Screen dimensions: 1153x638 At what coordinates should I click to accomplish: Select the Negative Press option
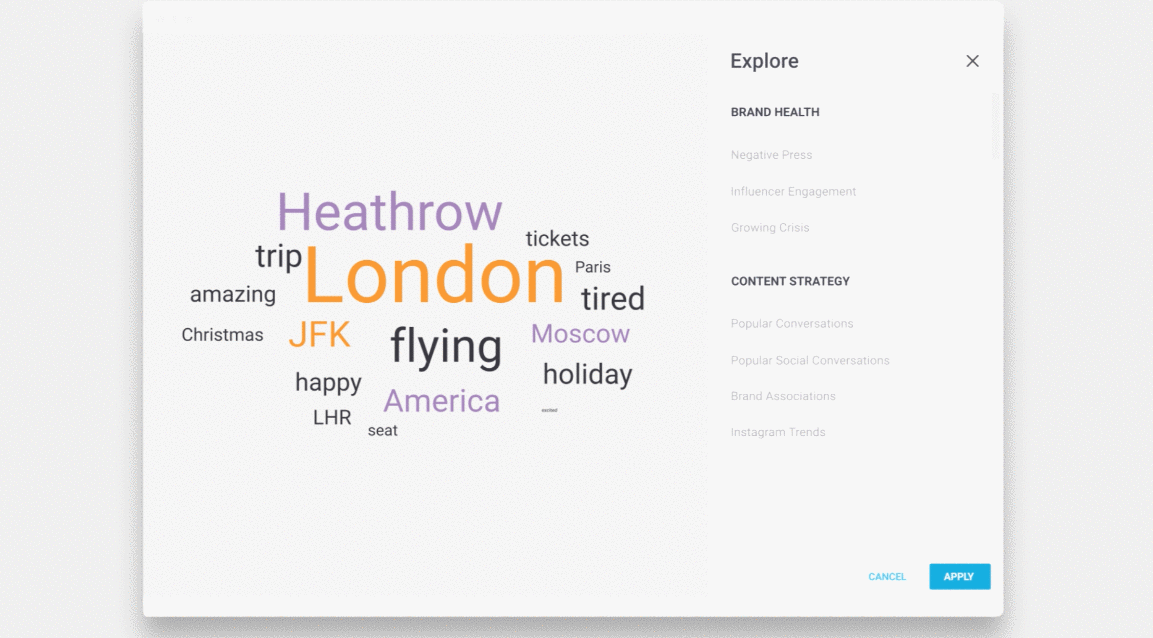click(771, 155)
